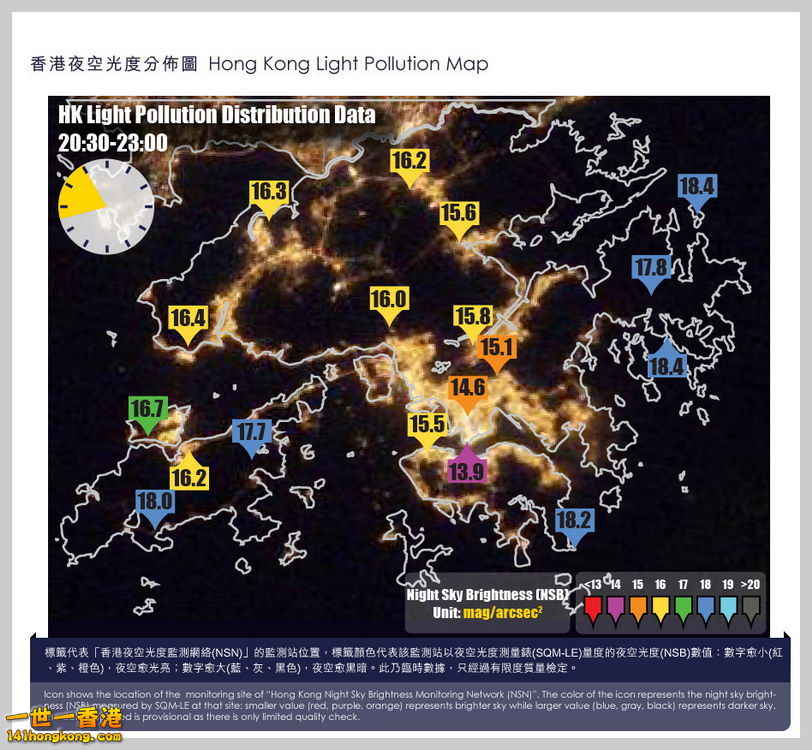Select the blue 17.8 station marker
Screen dimensions: 812x750
point(651,270)
